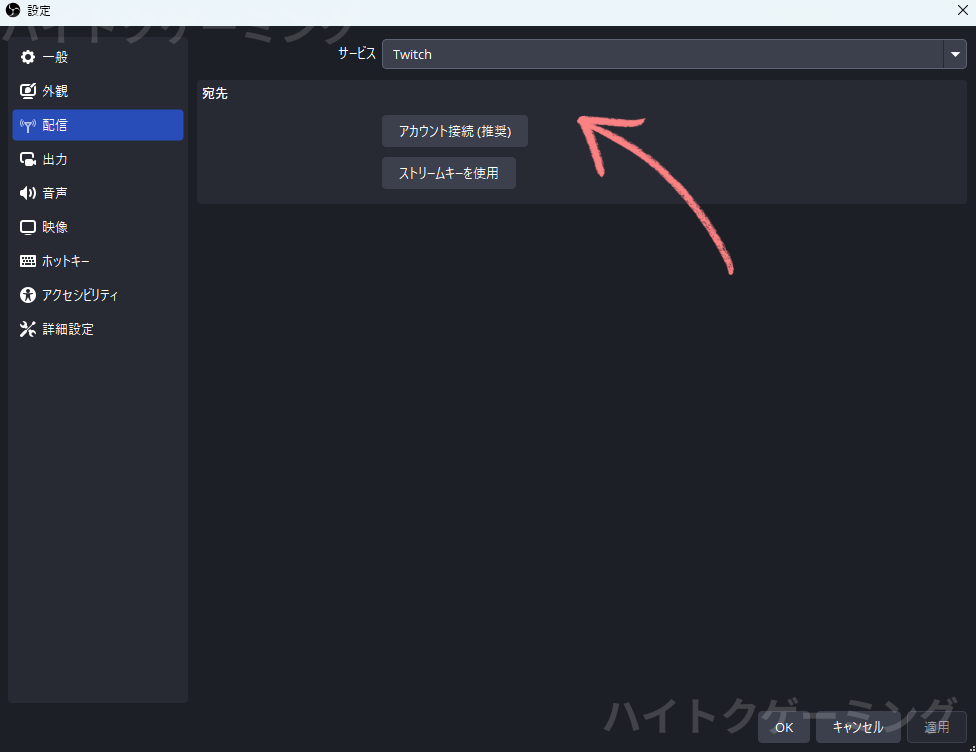Click the キャンセル button
The image size is (976, 752).
tap(858, 727)
